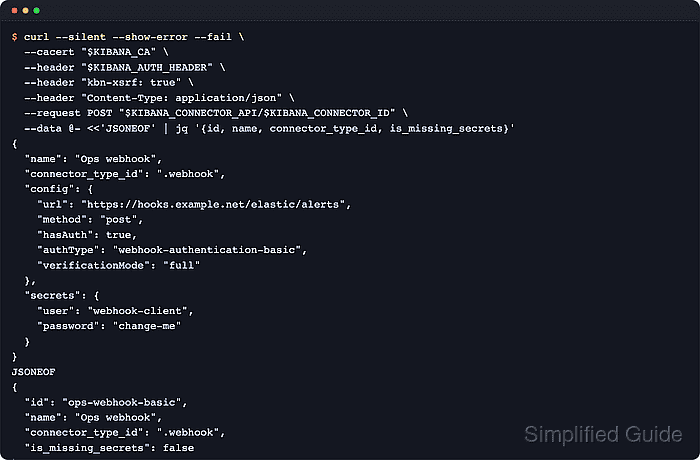The image size is (700, 460).
Task: Click the "ops-webhook-basic" id in output
Action: tap(125, 401)
